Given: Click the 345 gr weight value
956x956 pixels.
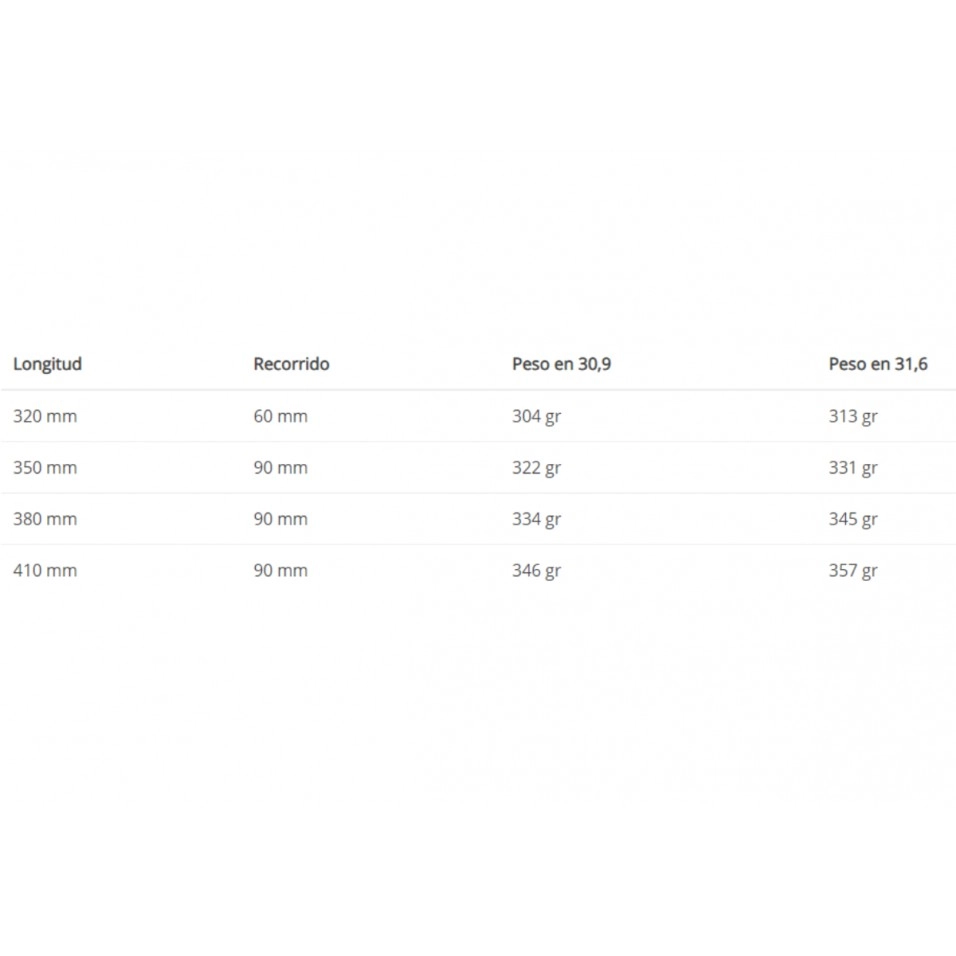Looking at the screenshot, I should pos(852,519).
